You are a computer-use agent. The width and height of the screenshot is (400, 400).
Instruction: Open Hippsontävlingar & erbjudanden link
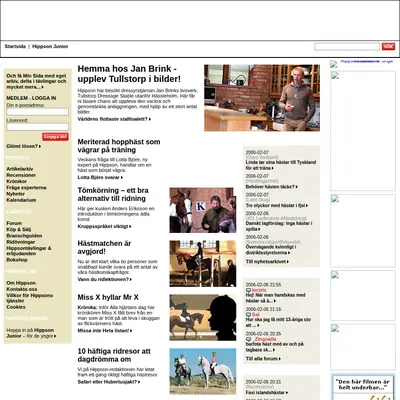[29, 251]
